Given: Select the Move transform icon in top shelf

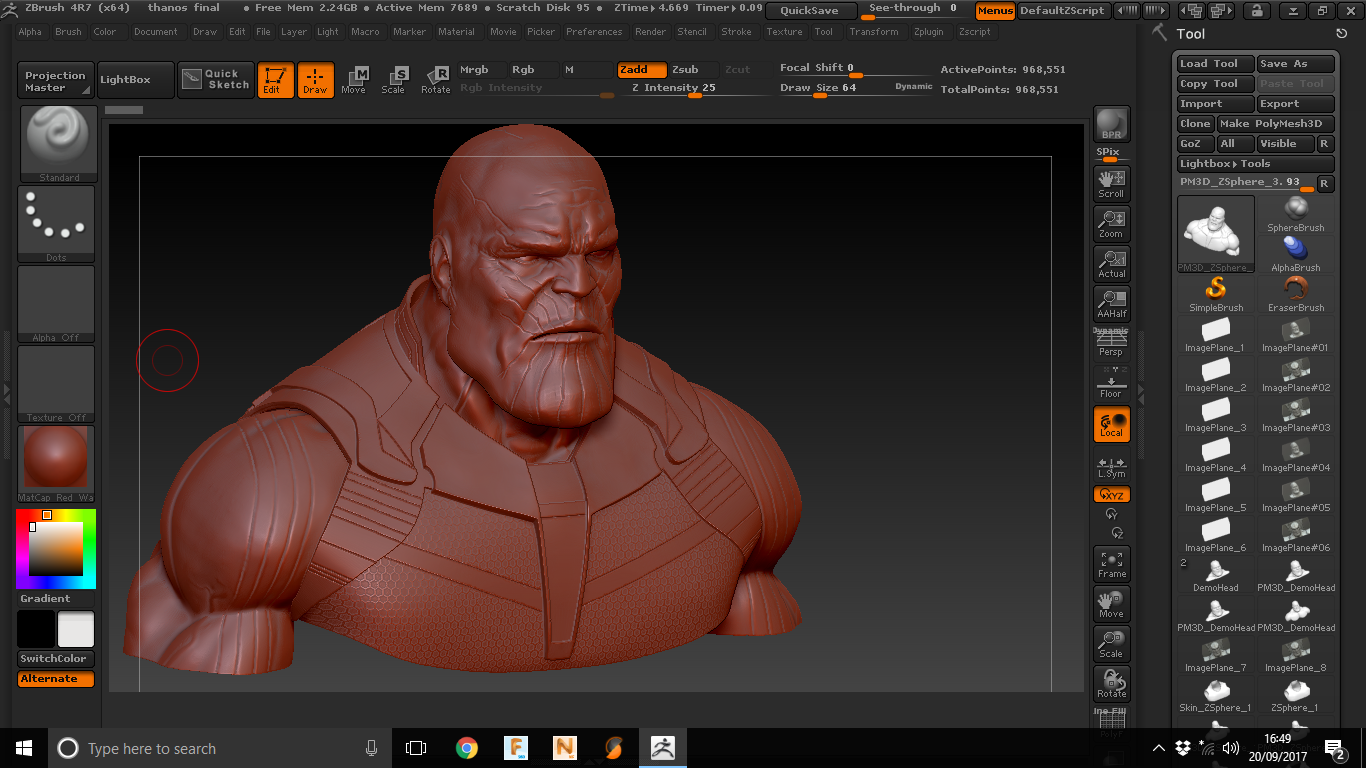Looking at the screenshot, I should pyautogui.click(x=354, y=80).
